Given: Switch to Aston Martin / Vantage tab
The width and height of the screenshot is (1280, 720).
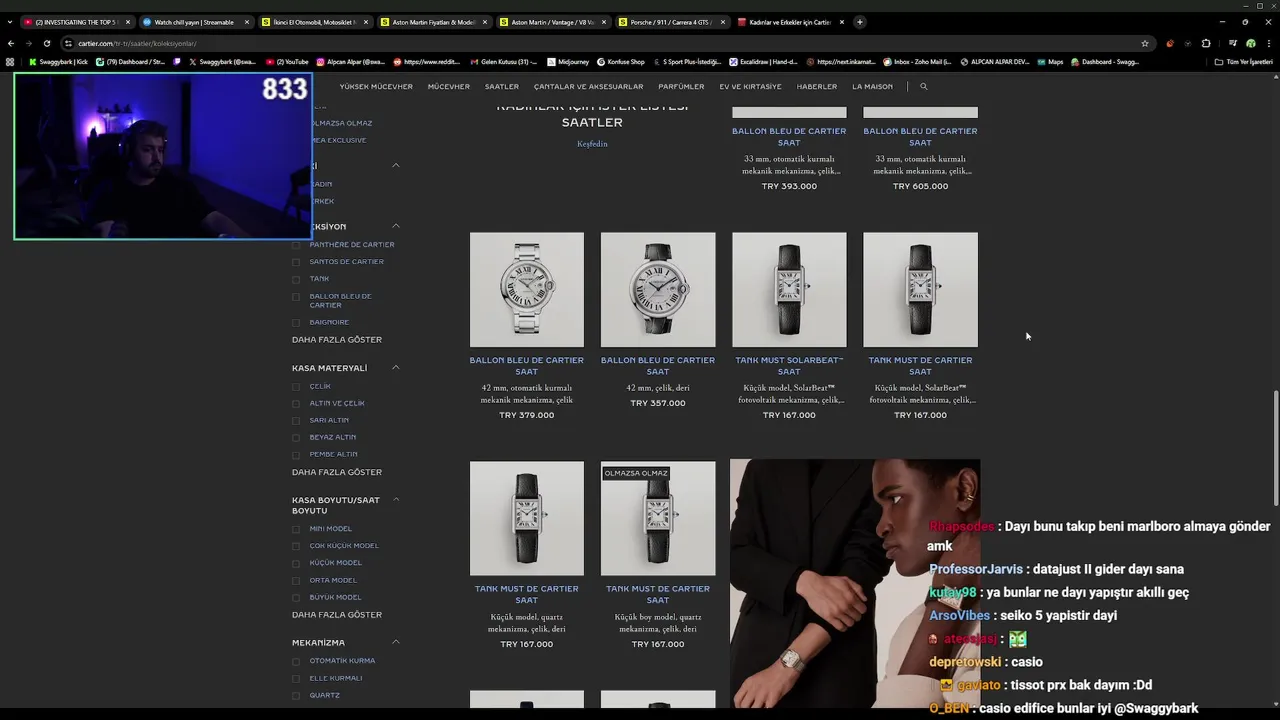Looking at the screenshot, I should pyautogui.click(x=553, y=22).
